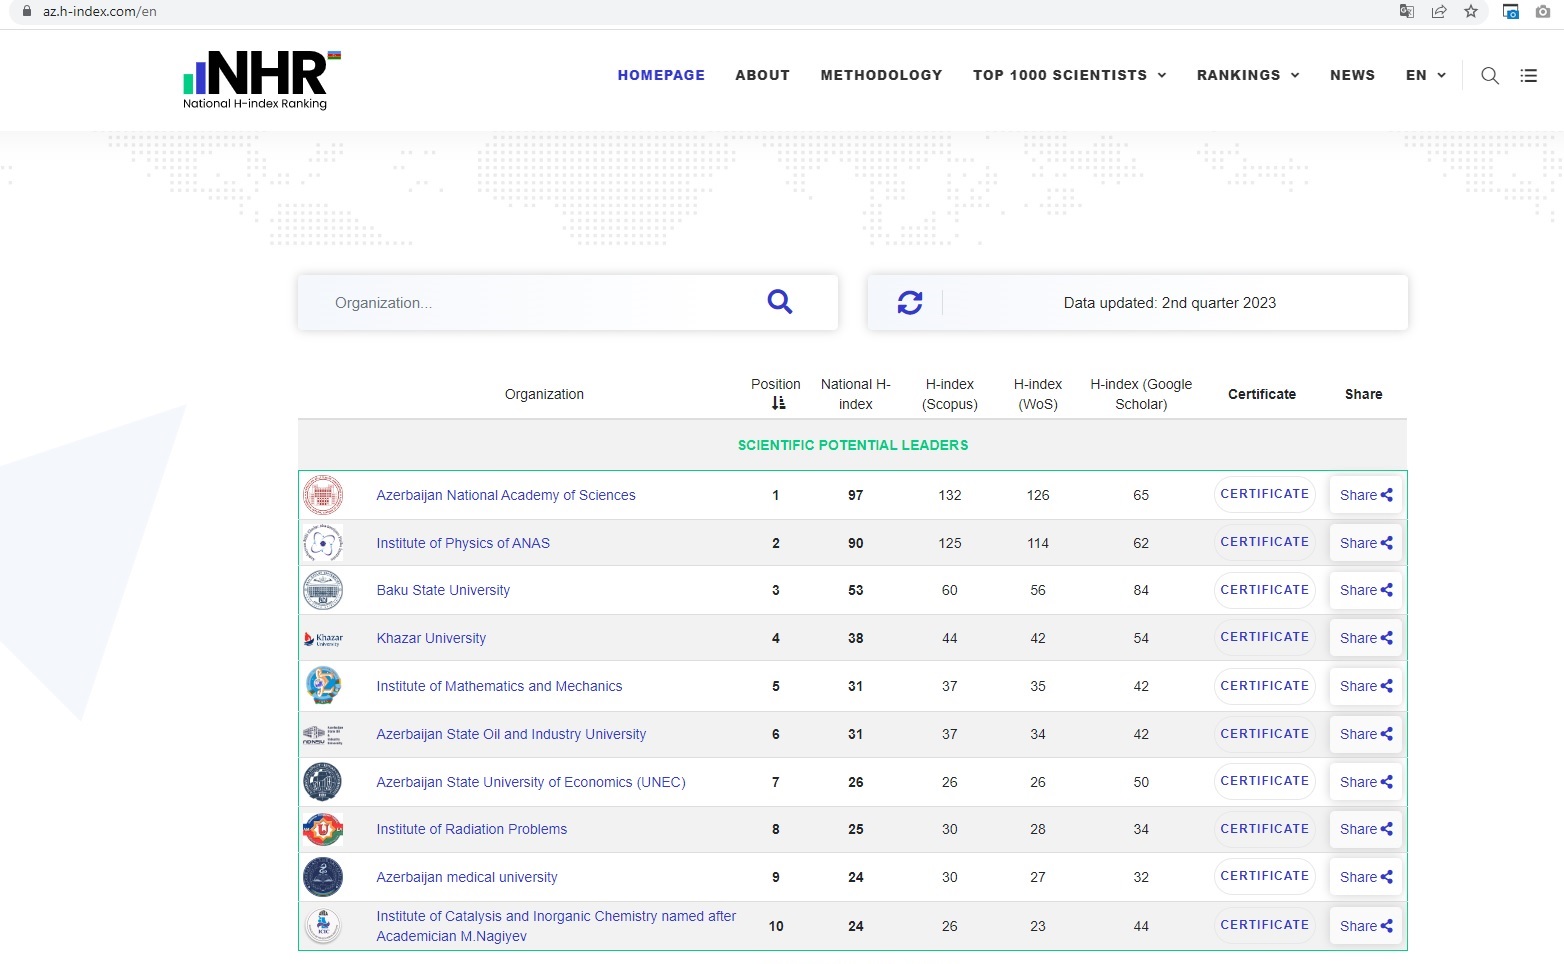1564x964 pixels.
Task: Click the site lock icon in address bar
Action: (27, 11)
